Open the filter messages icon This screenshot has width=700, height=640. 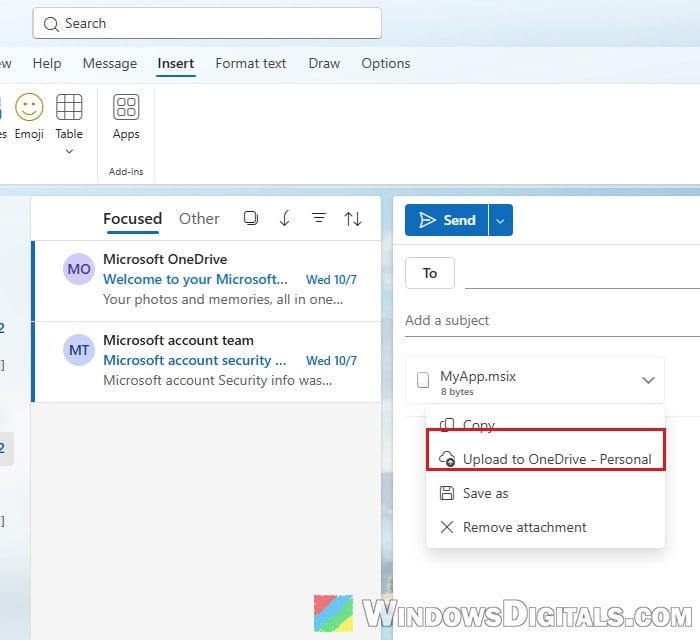pyautogui.click(x=319, y=218)
